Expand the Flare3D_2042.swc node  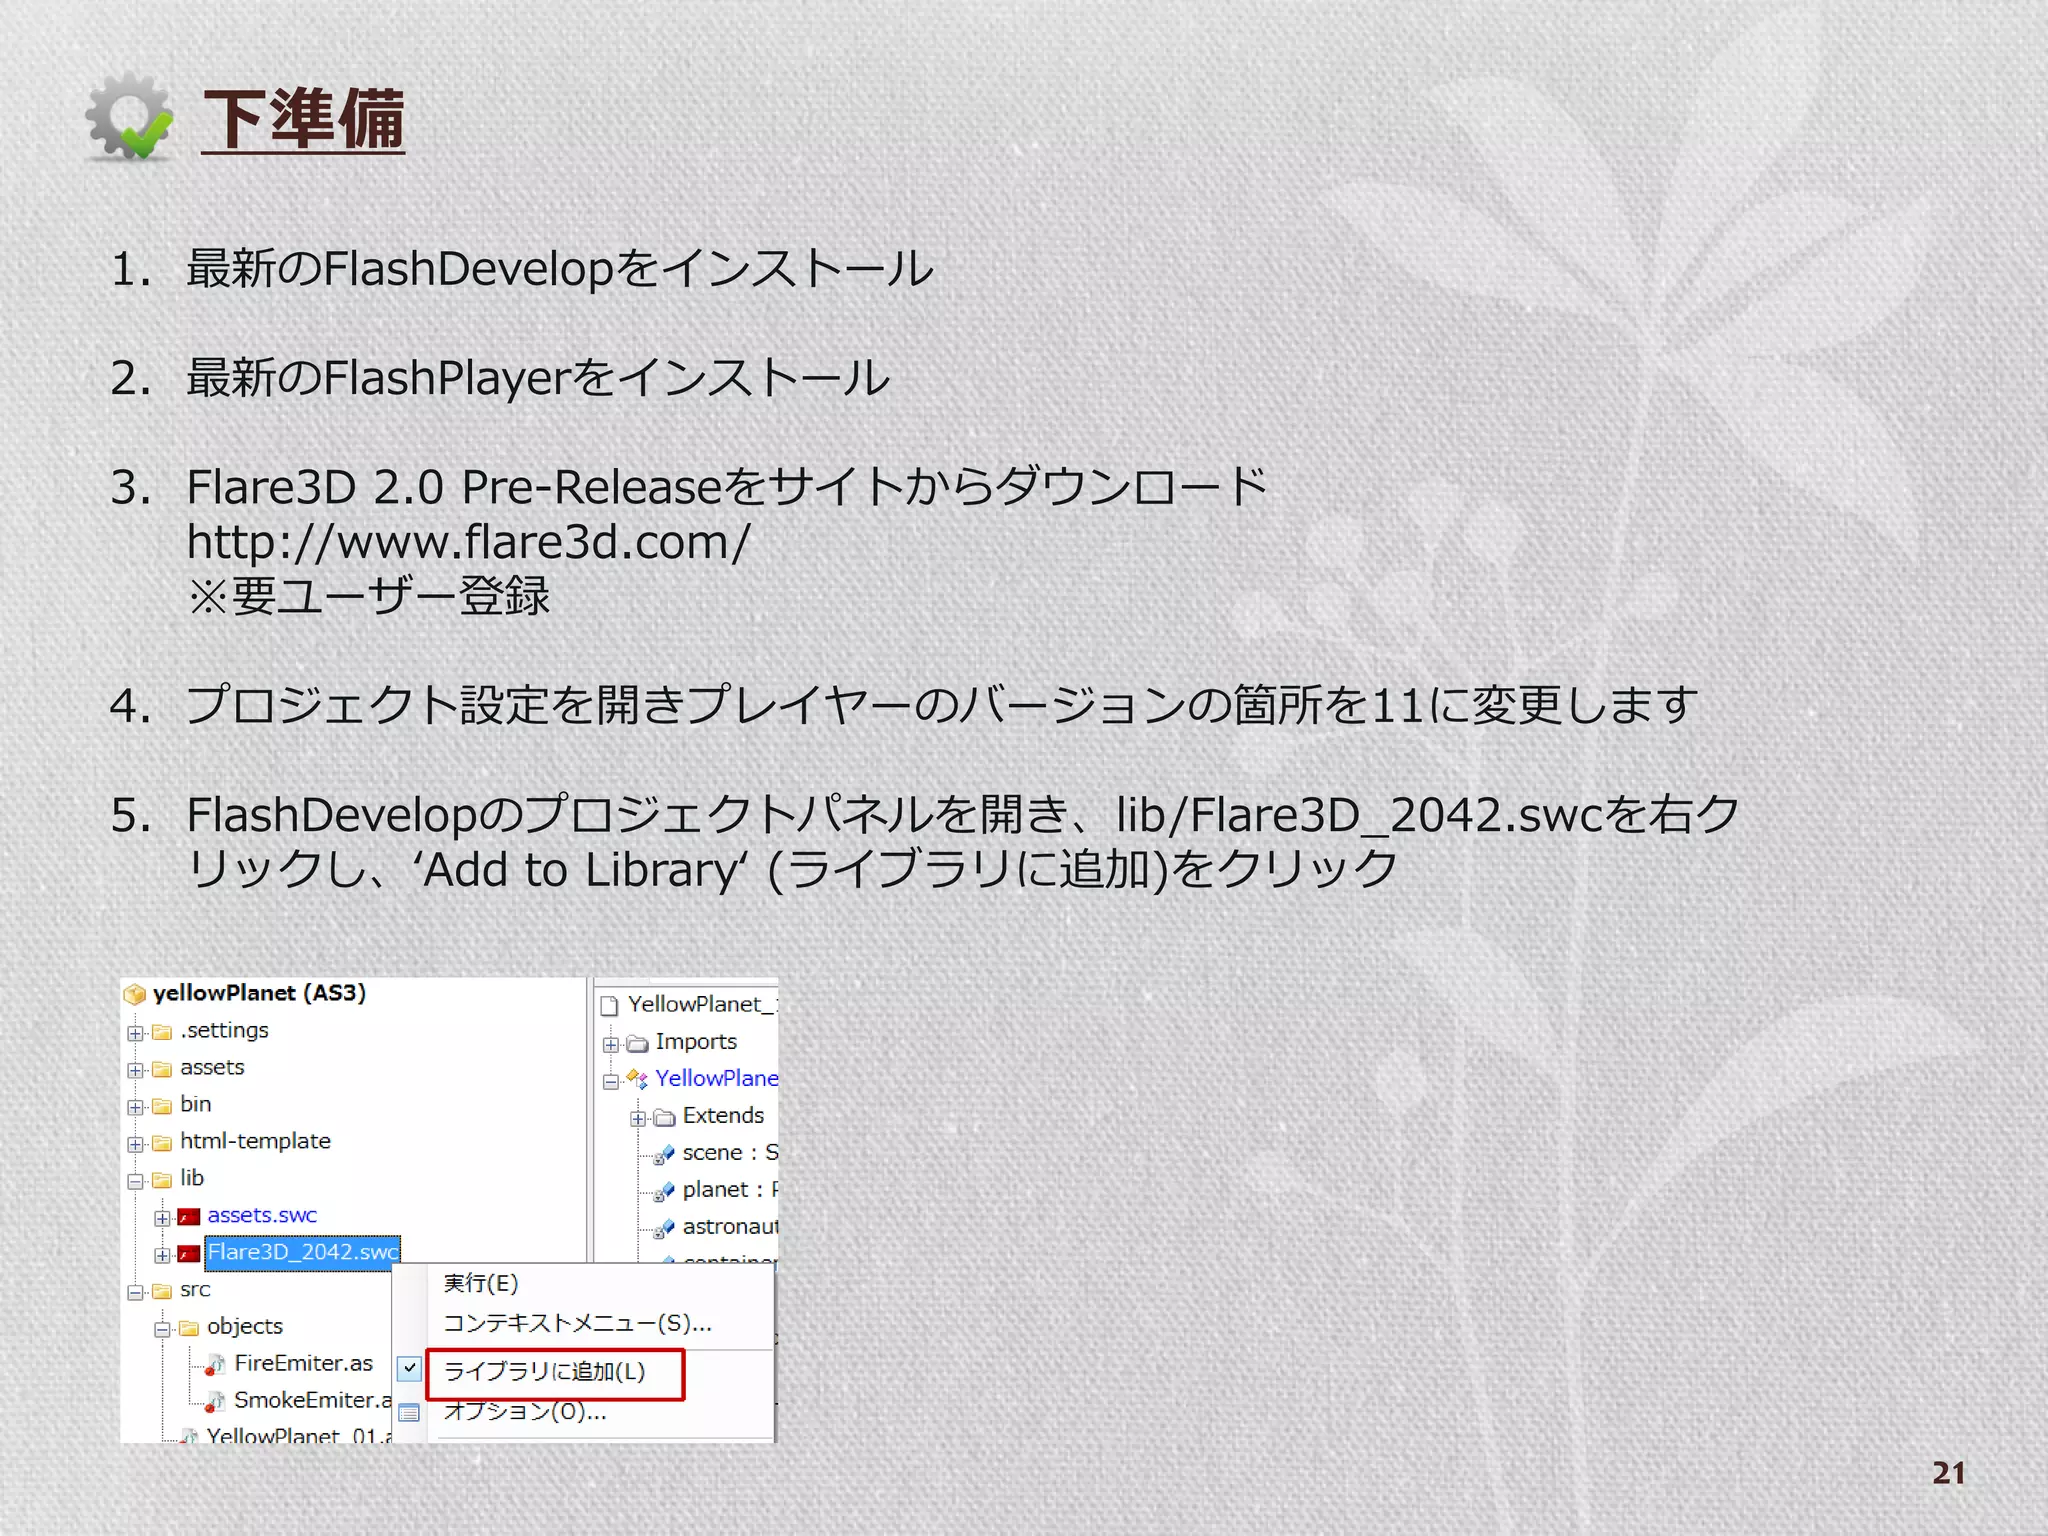point(162,1255)
